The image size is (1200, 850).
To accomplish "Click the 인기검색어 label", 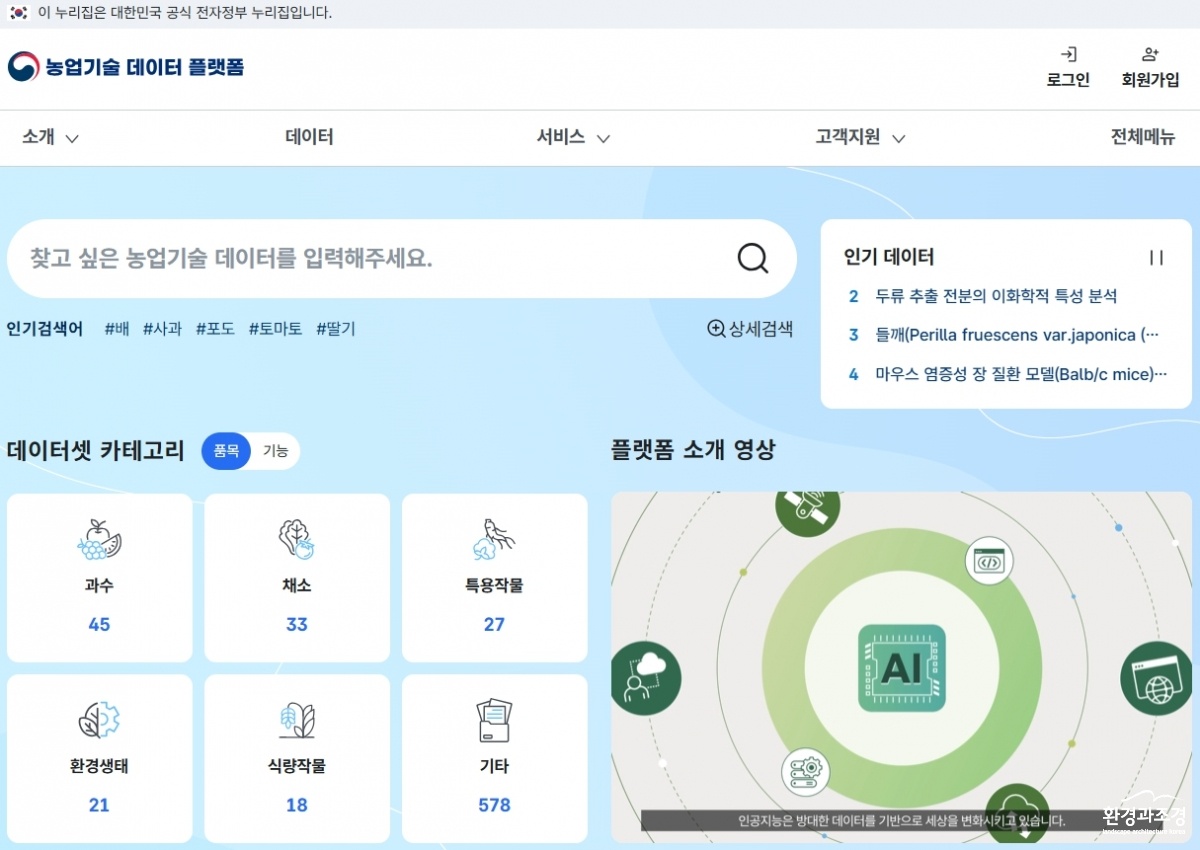I will click(45, 328).
